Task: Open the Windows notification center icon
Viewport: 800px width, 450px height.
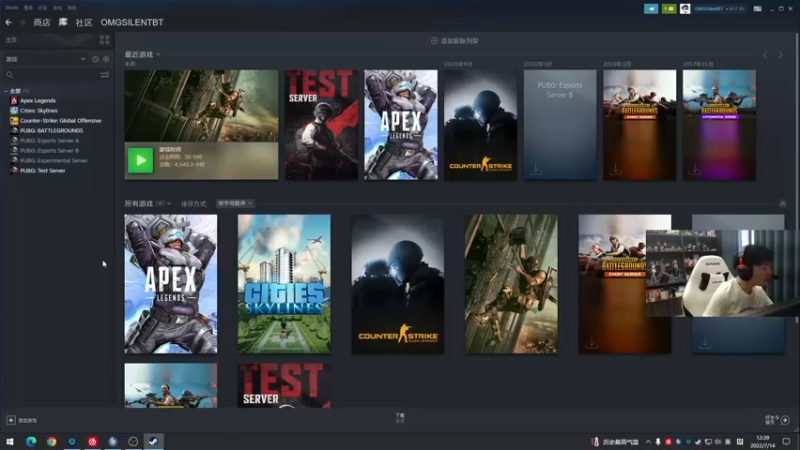Action: pos(786,441)
